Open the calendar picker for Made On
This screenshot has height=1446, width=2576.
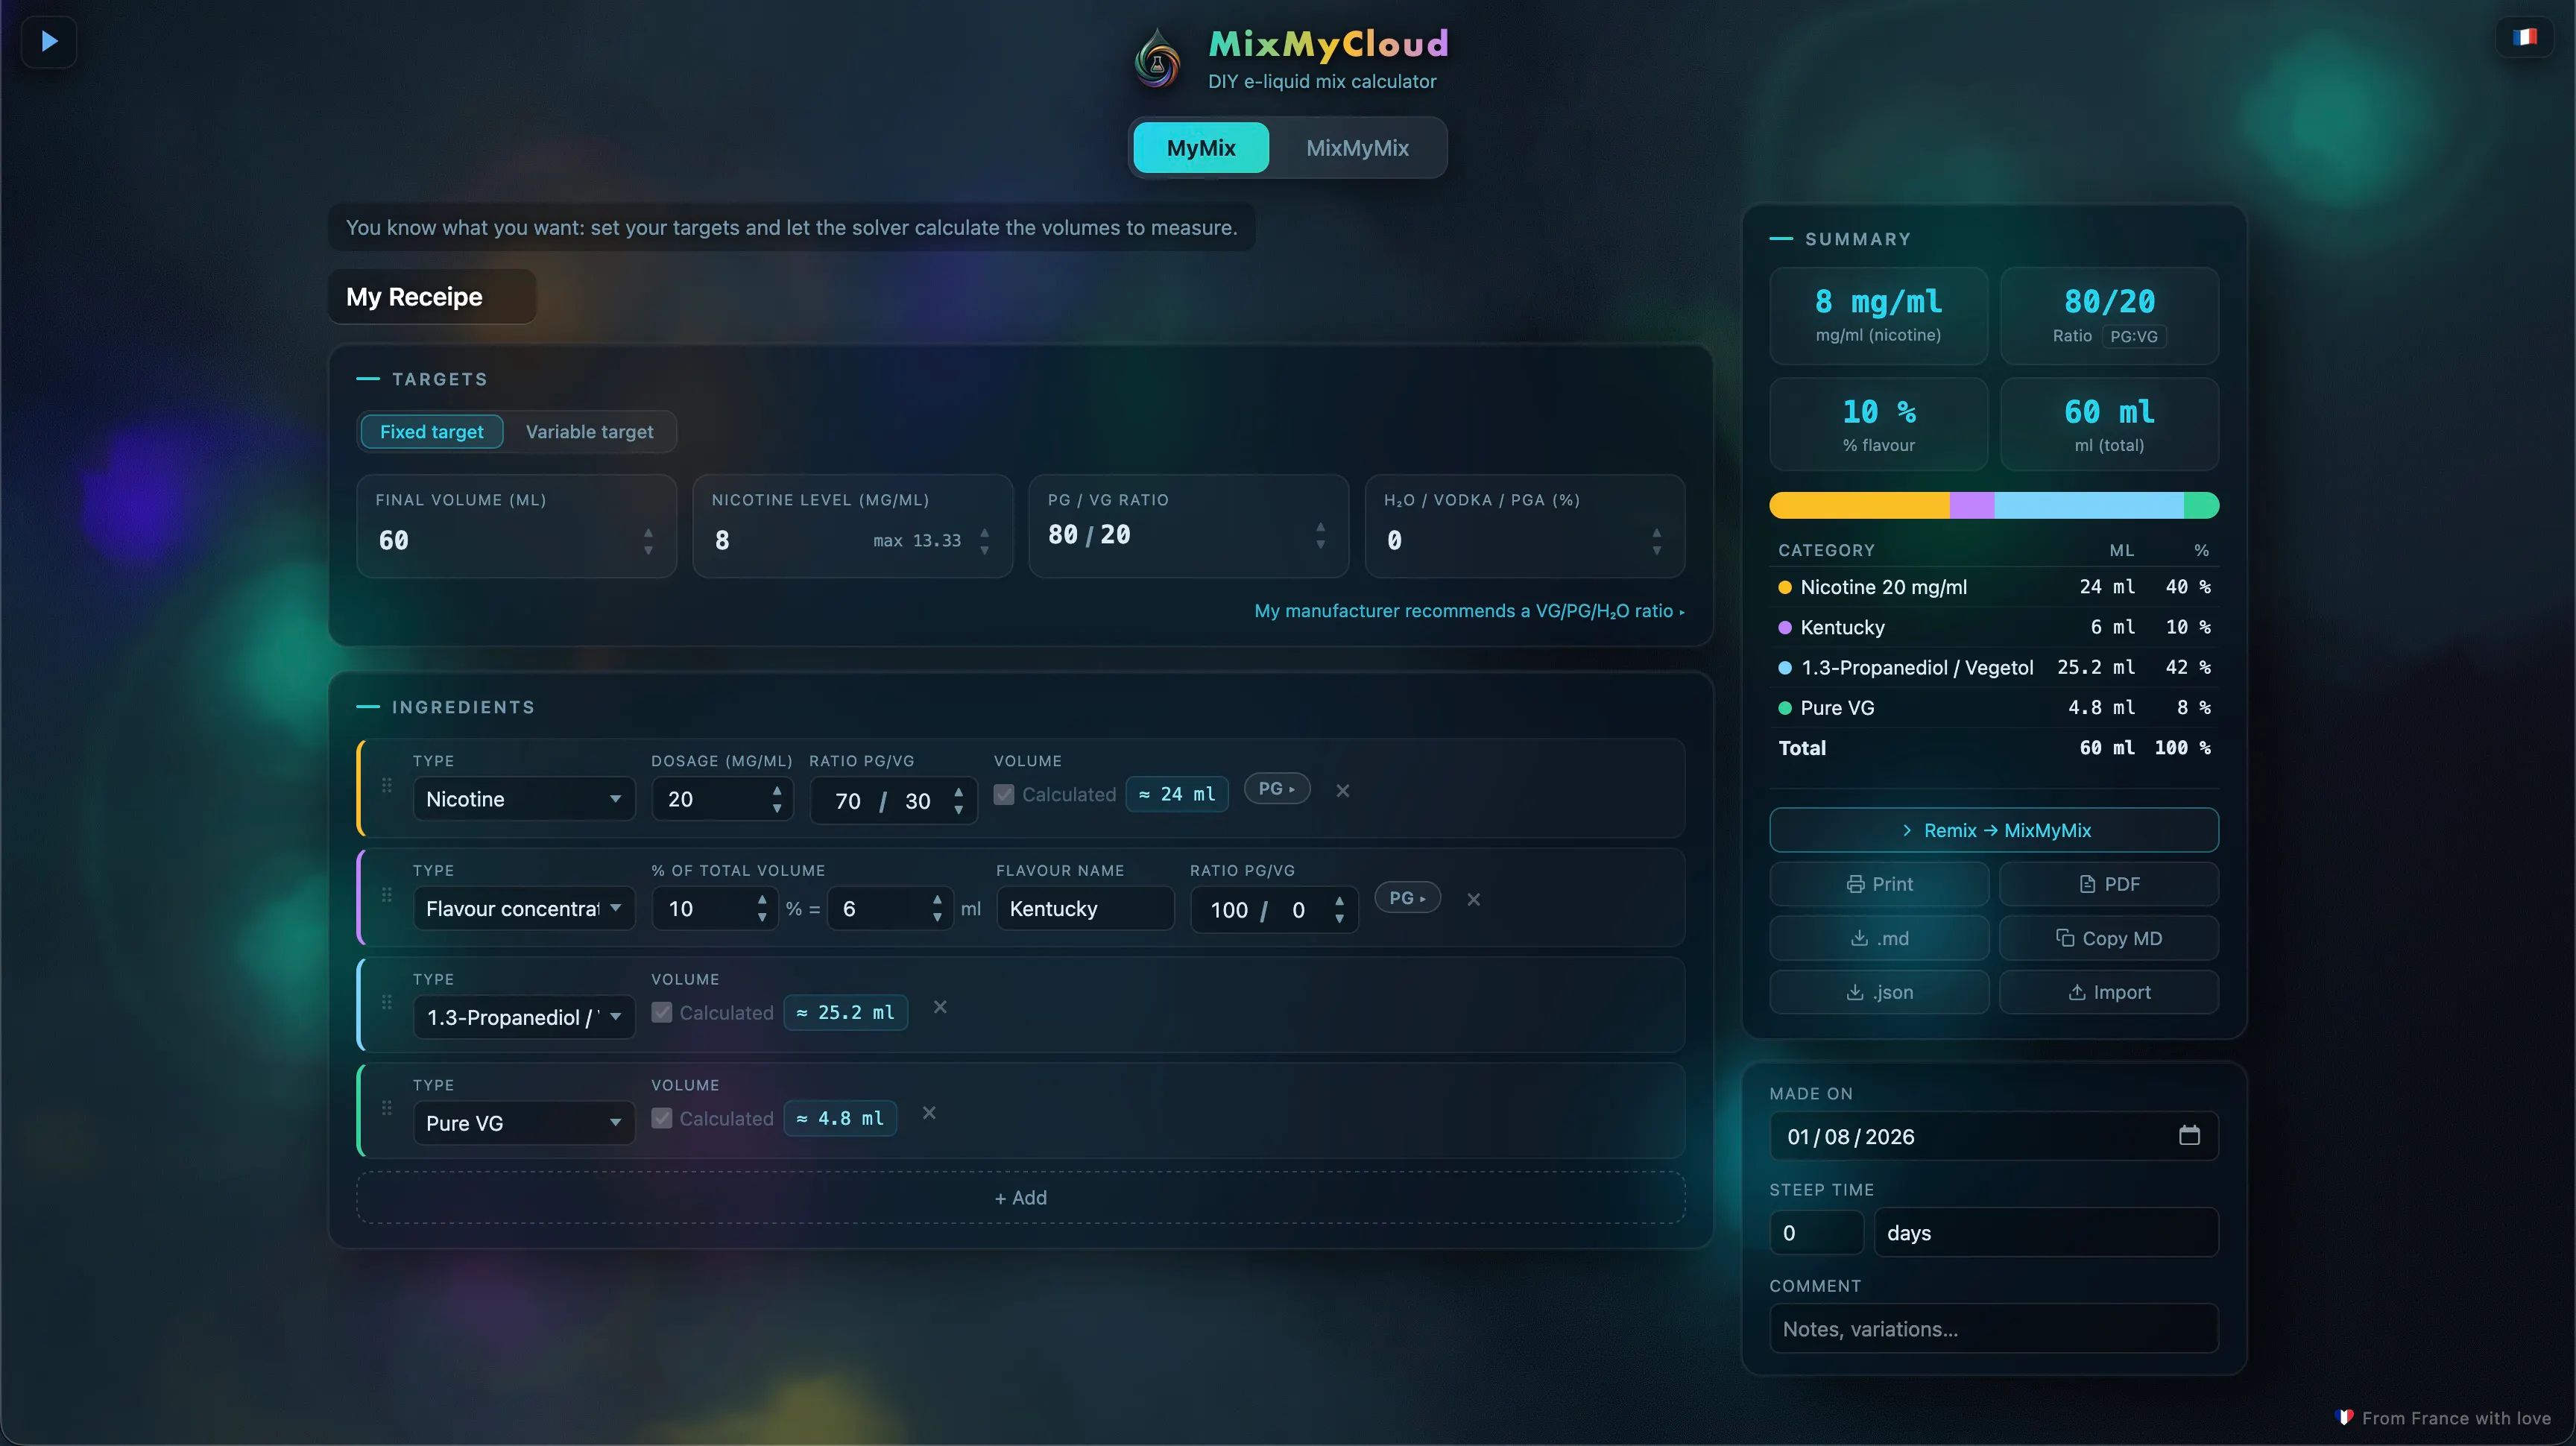pos(2189,1136)
